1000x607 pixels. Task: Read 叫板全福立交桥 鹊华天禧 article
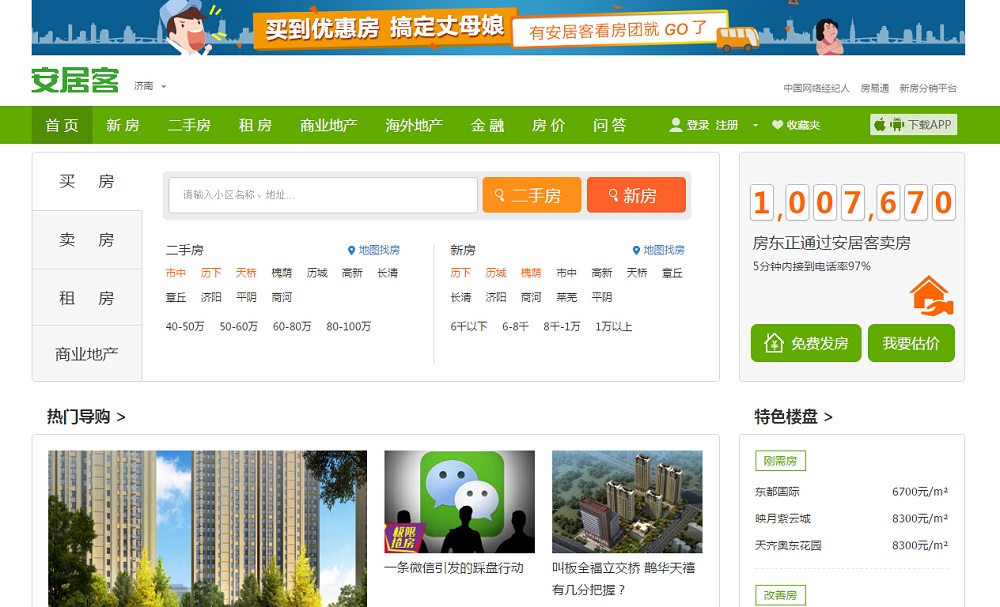pos(623,579)
